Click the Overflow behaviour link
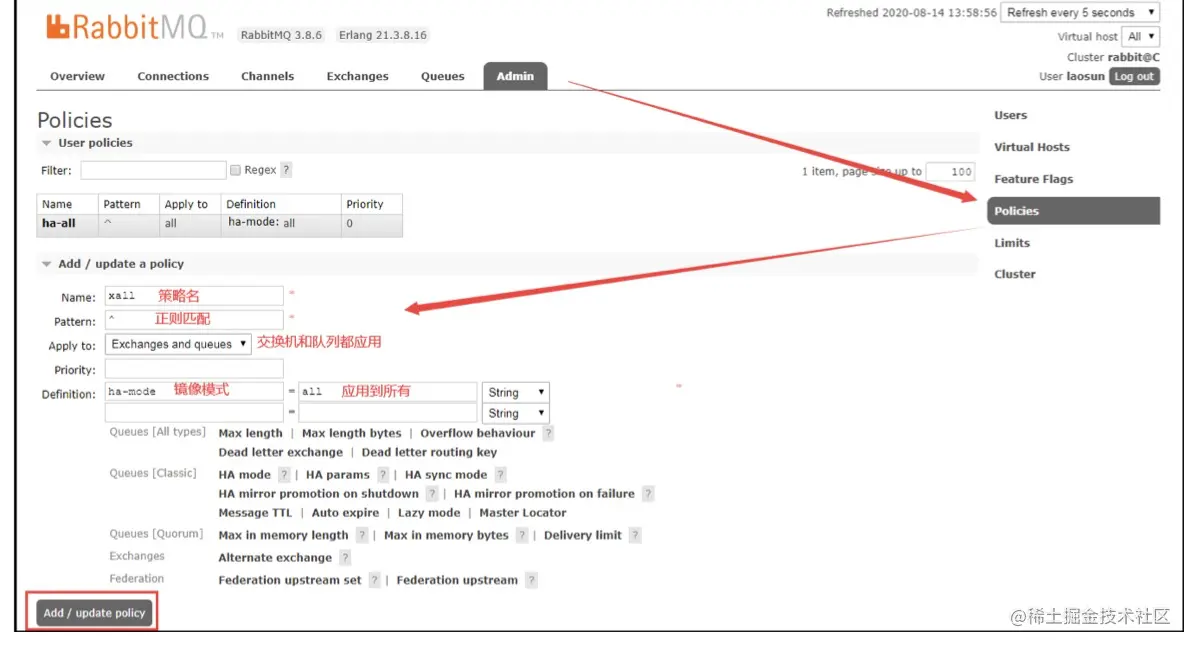1190x646 pixels. coord(477,433)
